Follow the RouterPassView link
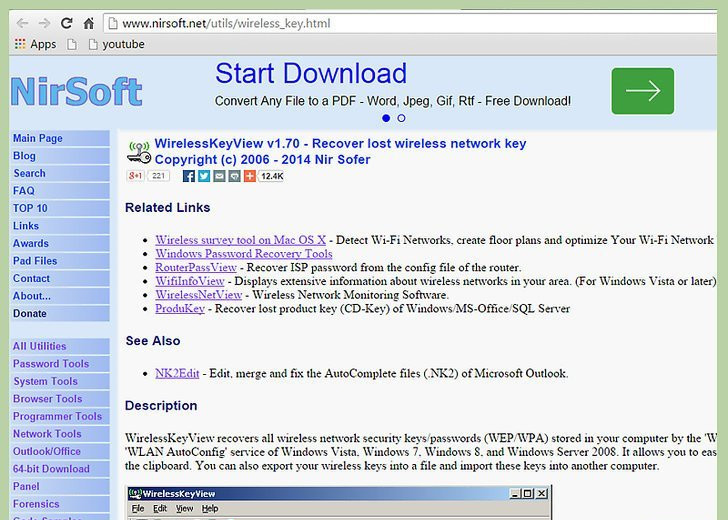728x520 pixels. click(196, 267)
